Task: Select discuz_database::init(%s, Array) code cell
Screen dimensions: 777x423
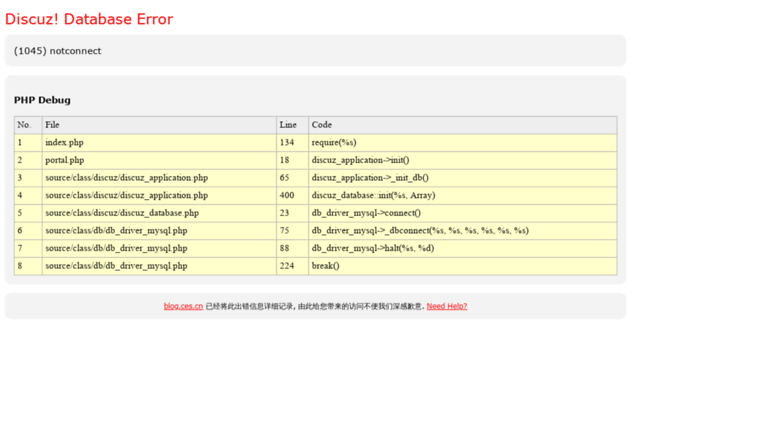Action: [463, 196]
